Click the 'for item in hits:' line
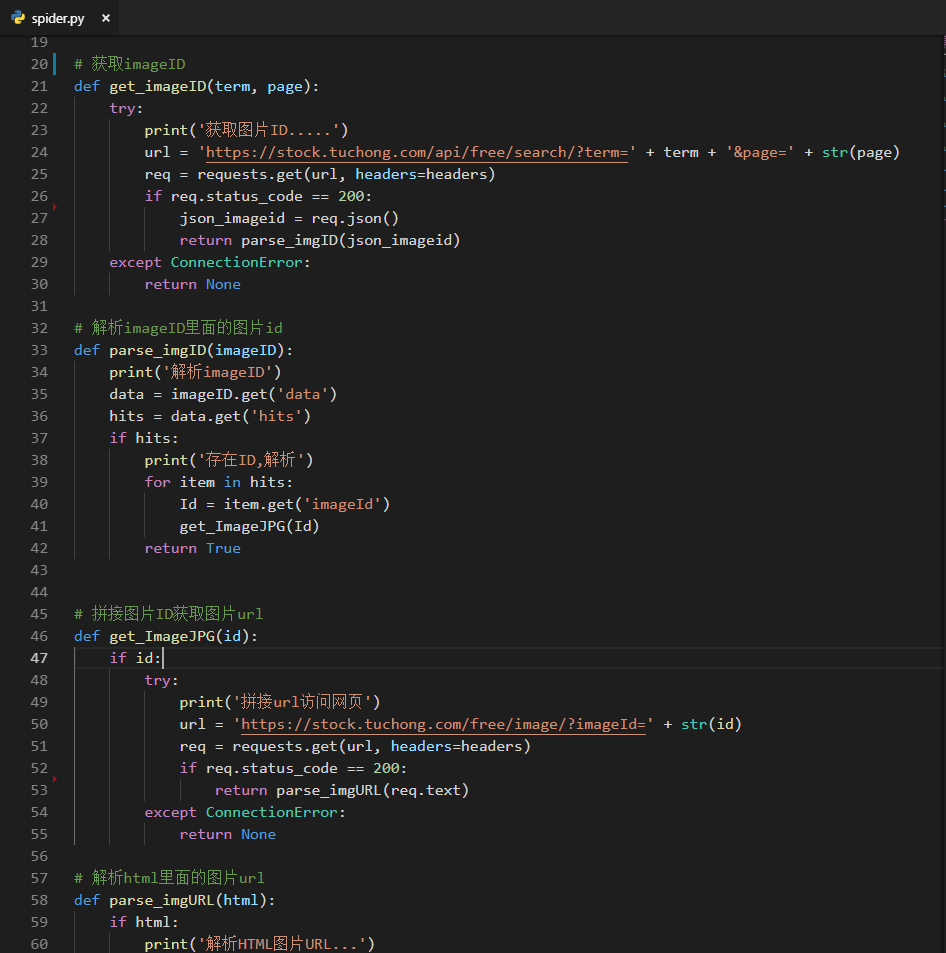 click(x=218, y=483)
